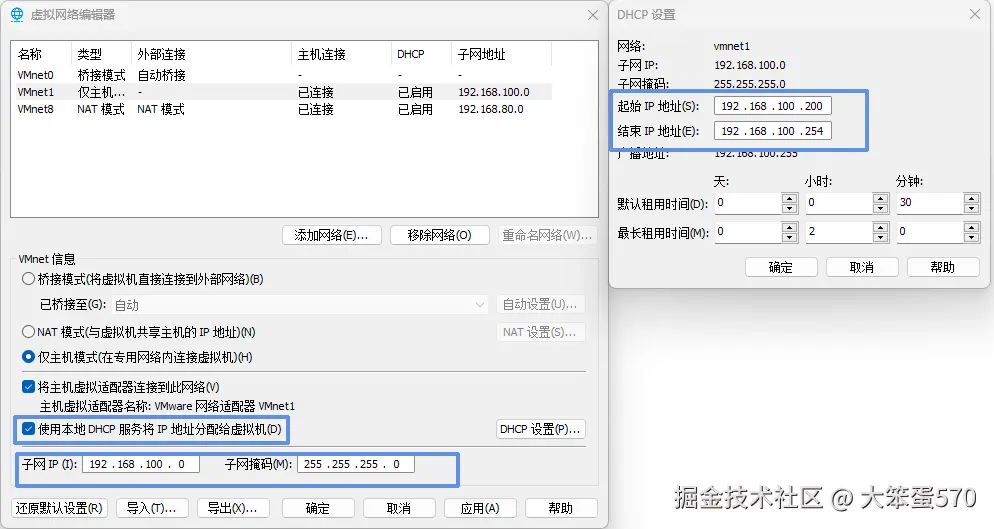Select the NAT 模式 radio button

(x=28, y=331)
